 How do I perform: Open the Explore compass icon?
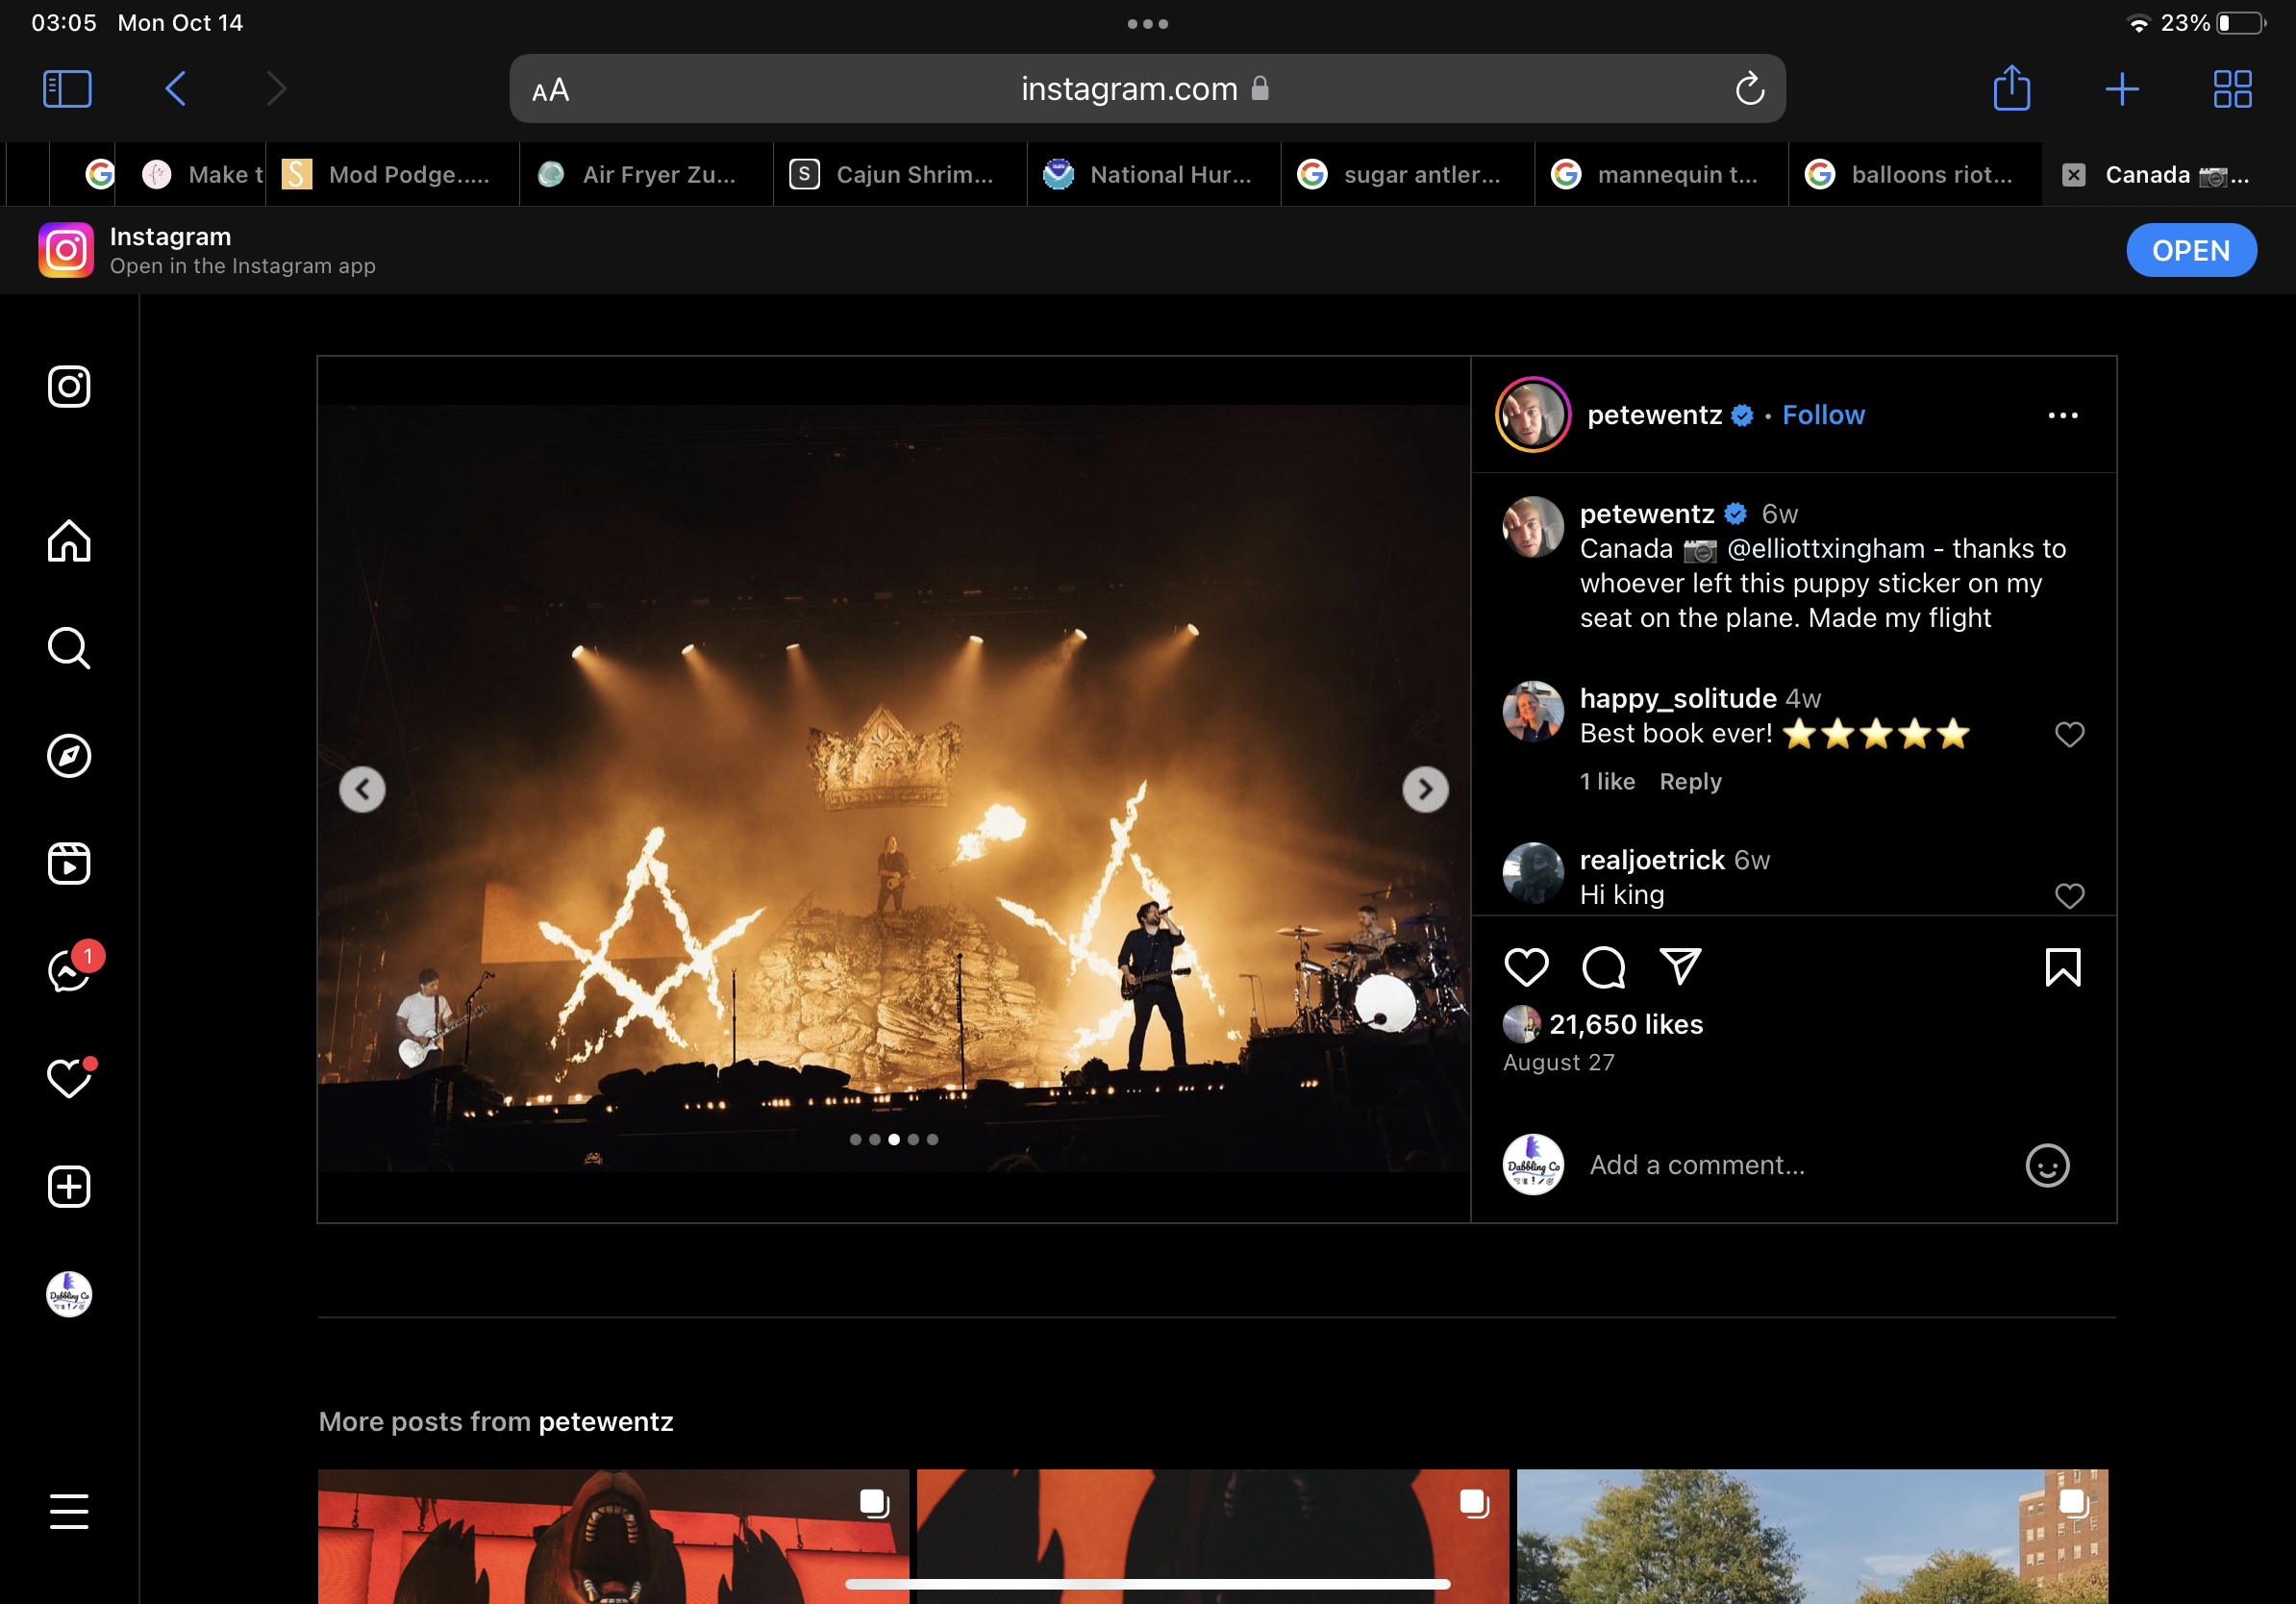[69, 756]
